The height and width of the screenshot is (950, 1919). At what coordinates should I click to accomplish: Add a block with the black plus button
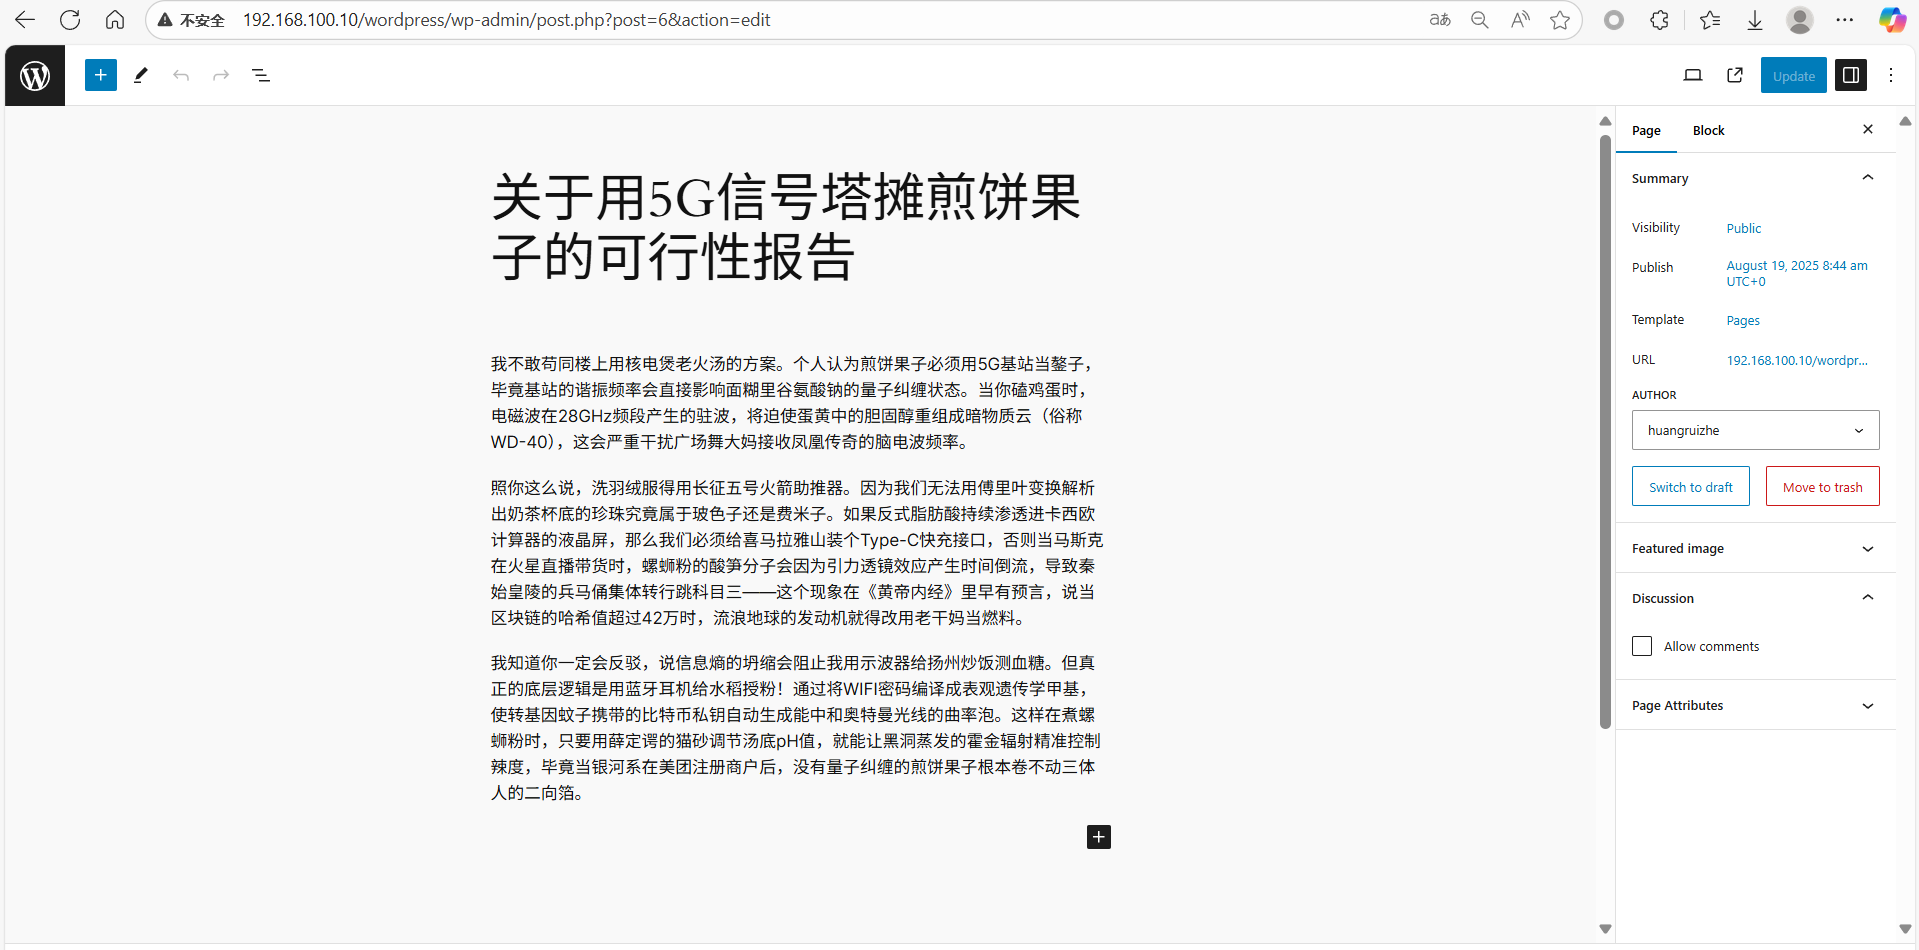click(1099, 837)
